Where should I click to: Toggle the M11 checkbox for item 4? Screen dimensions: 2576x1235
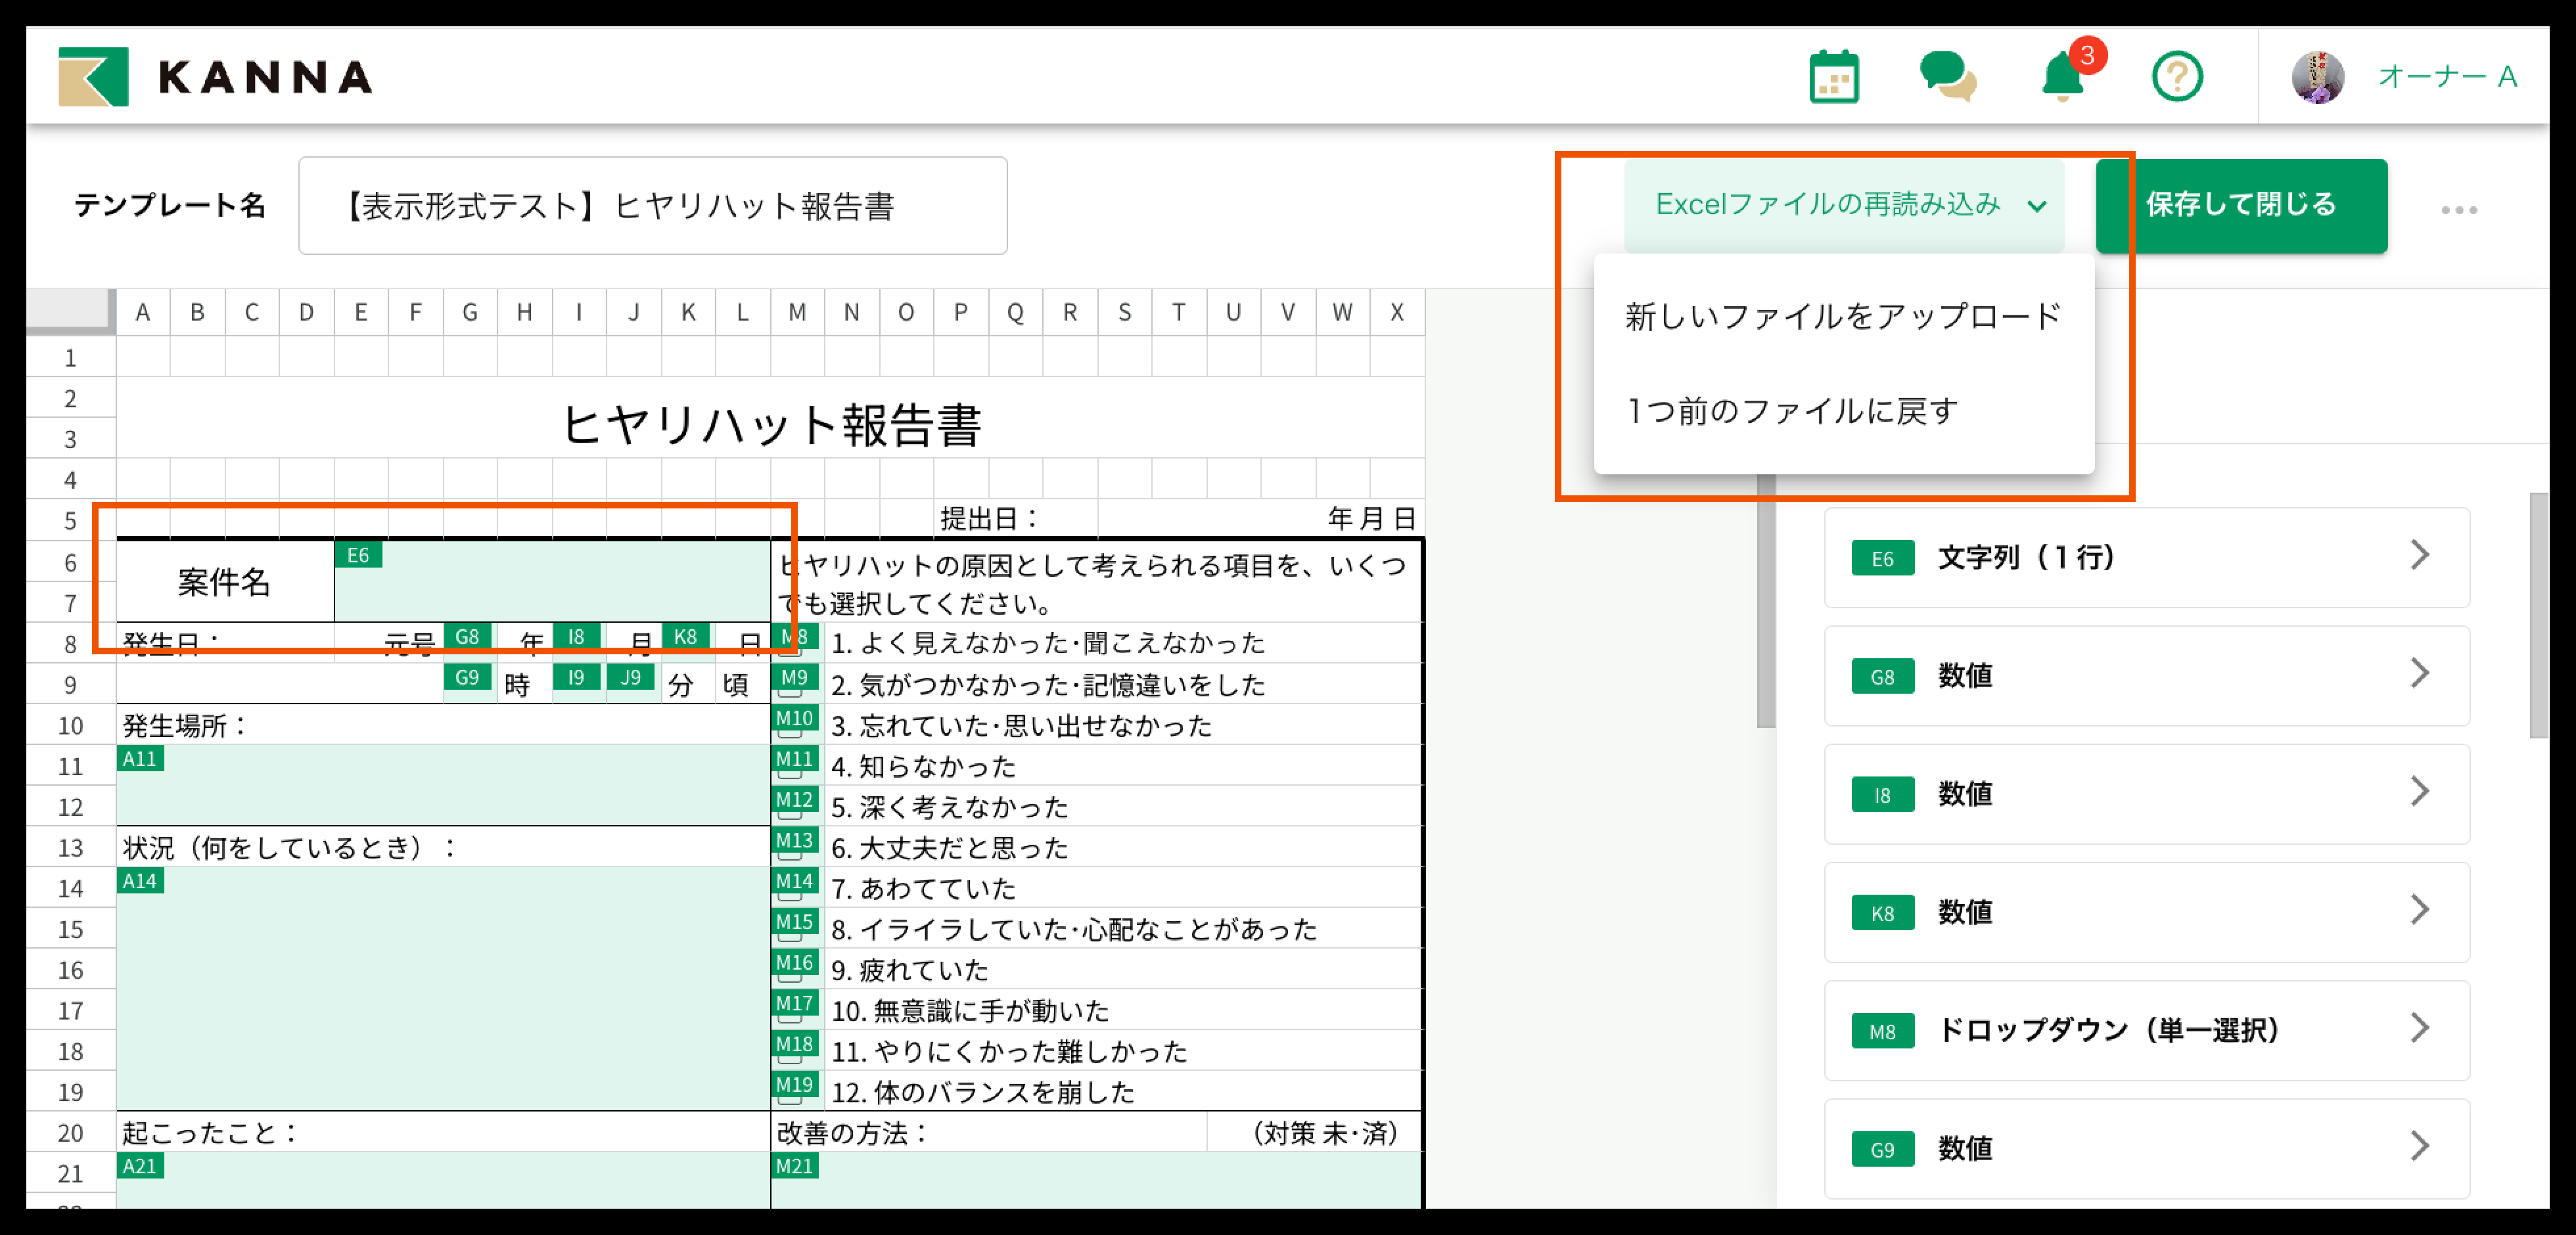pyautogui.click(x=790, y=774)
